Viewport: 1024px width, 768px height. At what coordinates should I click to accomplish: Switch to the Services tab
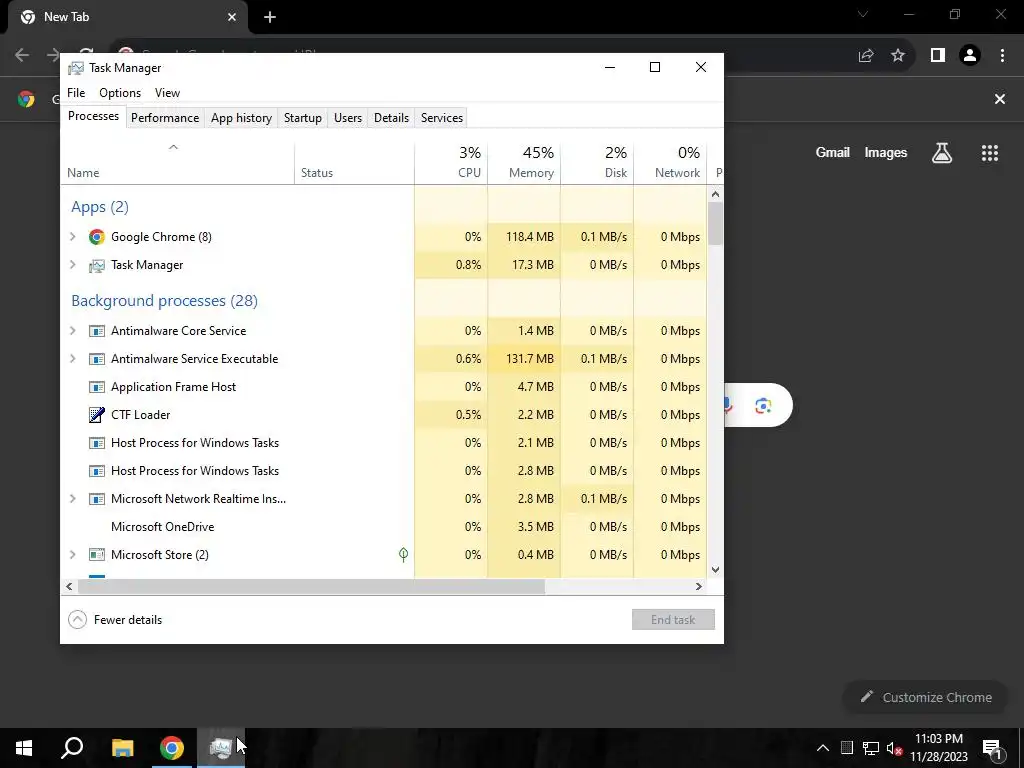click(x=441, y=118)
